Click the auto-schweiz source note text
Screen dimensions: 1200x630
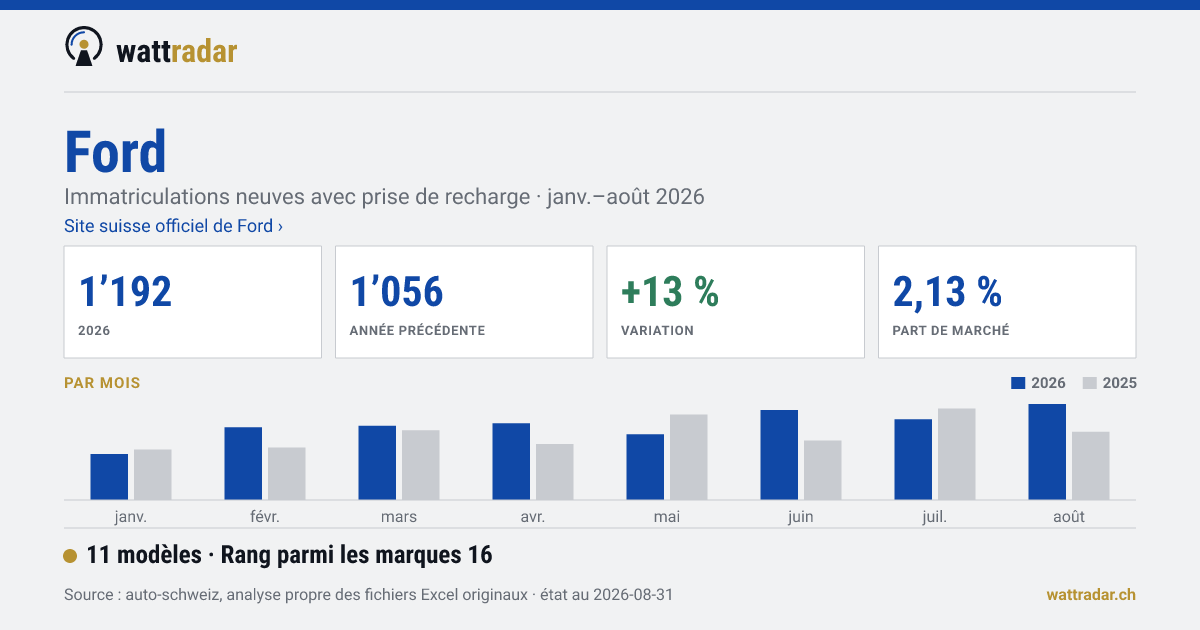(369, 595)
